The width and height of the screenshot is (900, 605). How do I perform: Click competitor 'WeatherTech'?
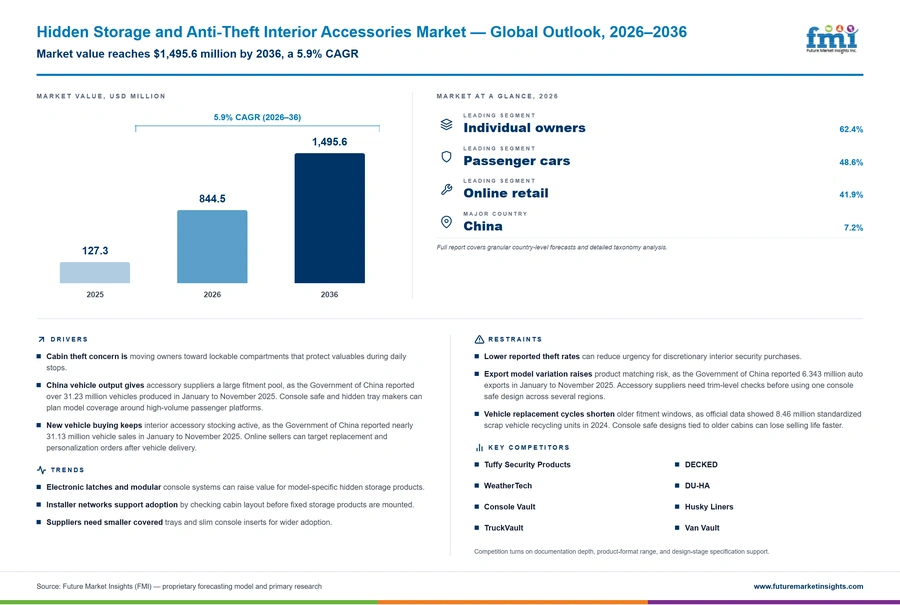[x=508, y=486]
